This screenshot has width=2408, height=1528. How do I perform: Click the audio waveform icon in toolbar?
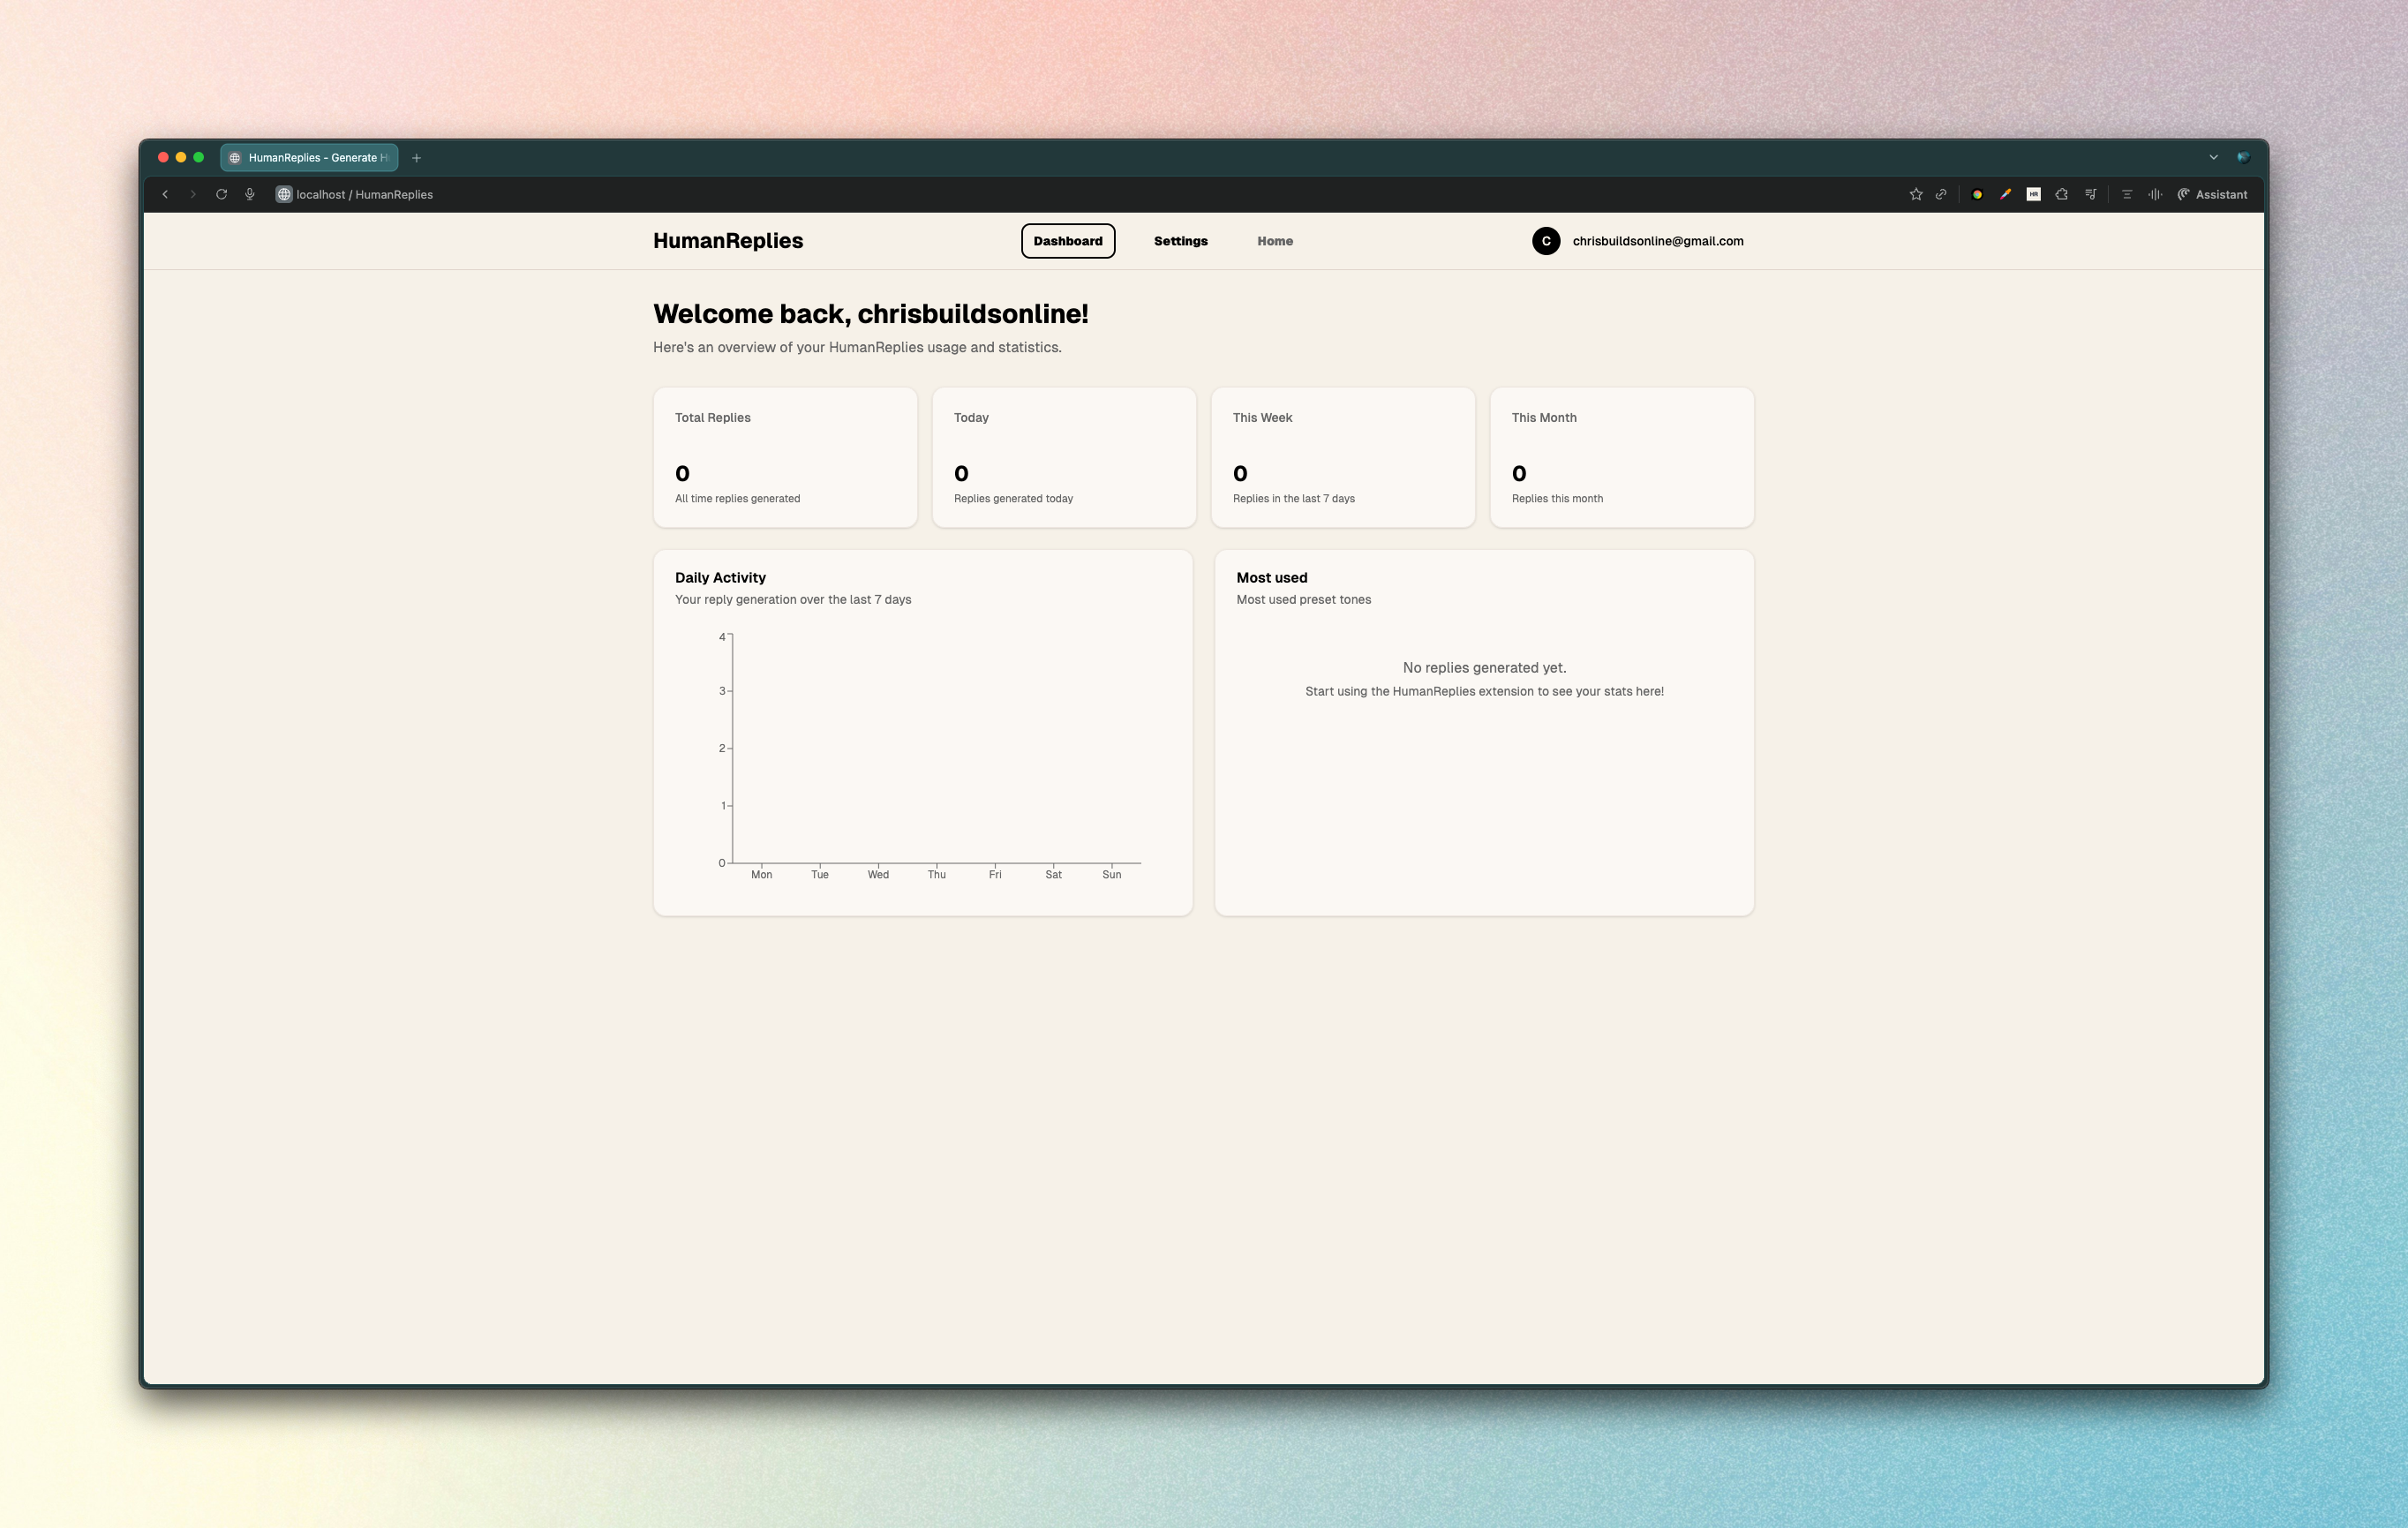pos(2155,195)
